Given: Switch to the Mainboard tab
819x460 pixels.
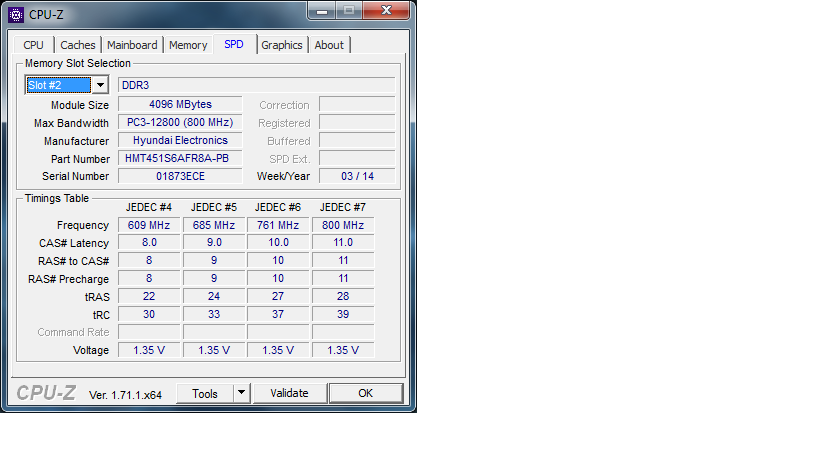Looking at the screenshot, I should tap(132, 45).
